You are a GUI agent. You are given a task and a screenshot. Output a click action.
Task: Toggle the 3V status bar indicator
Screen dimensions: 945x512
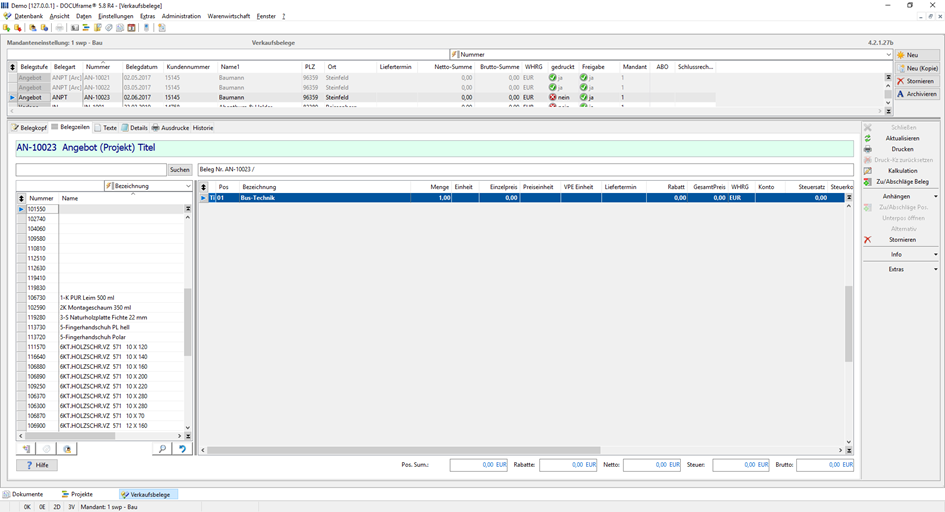[71, 507]
